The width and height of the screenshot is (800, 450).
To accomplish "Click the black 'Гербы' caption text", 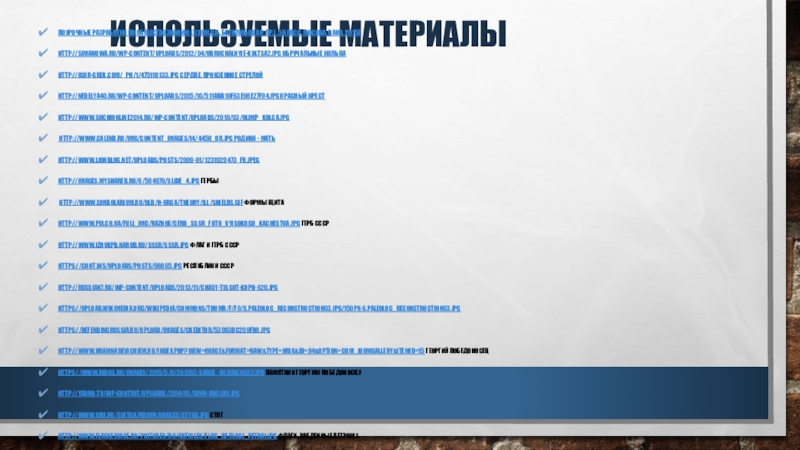I will coord(210,181).
